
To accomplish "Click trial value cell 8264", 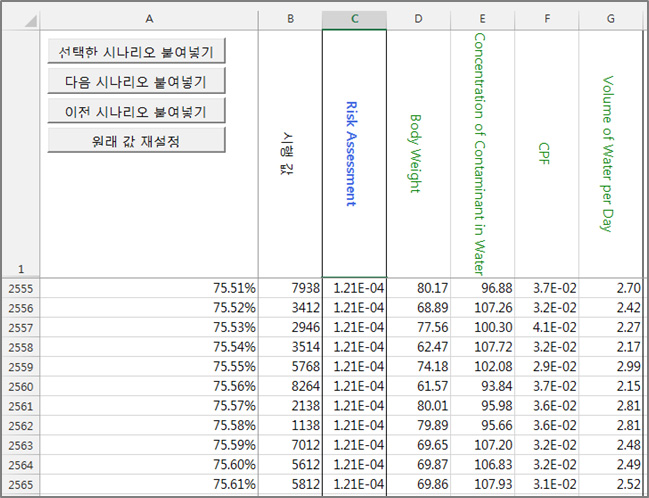I will pyautogui.click(x=290, y=386).
